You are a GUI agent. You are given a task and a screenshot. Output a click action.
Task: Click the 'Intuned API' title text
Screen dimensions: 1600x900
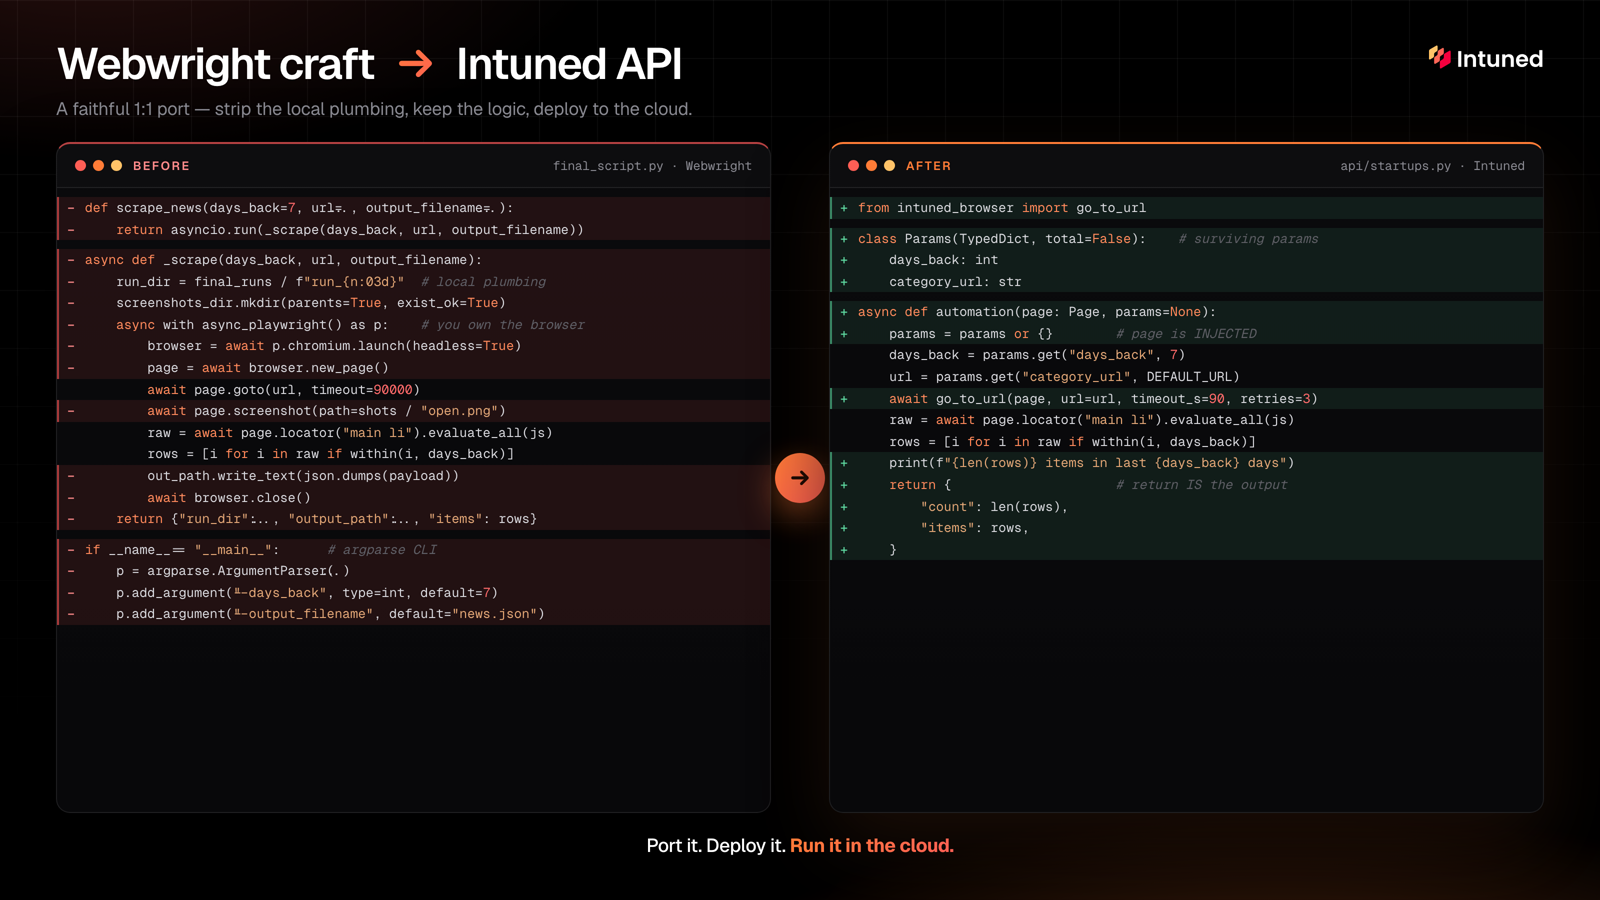point(569,64)
